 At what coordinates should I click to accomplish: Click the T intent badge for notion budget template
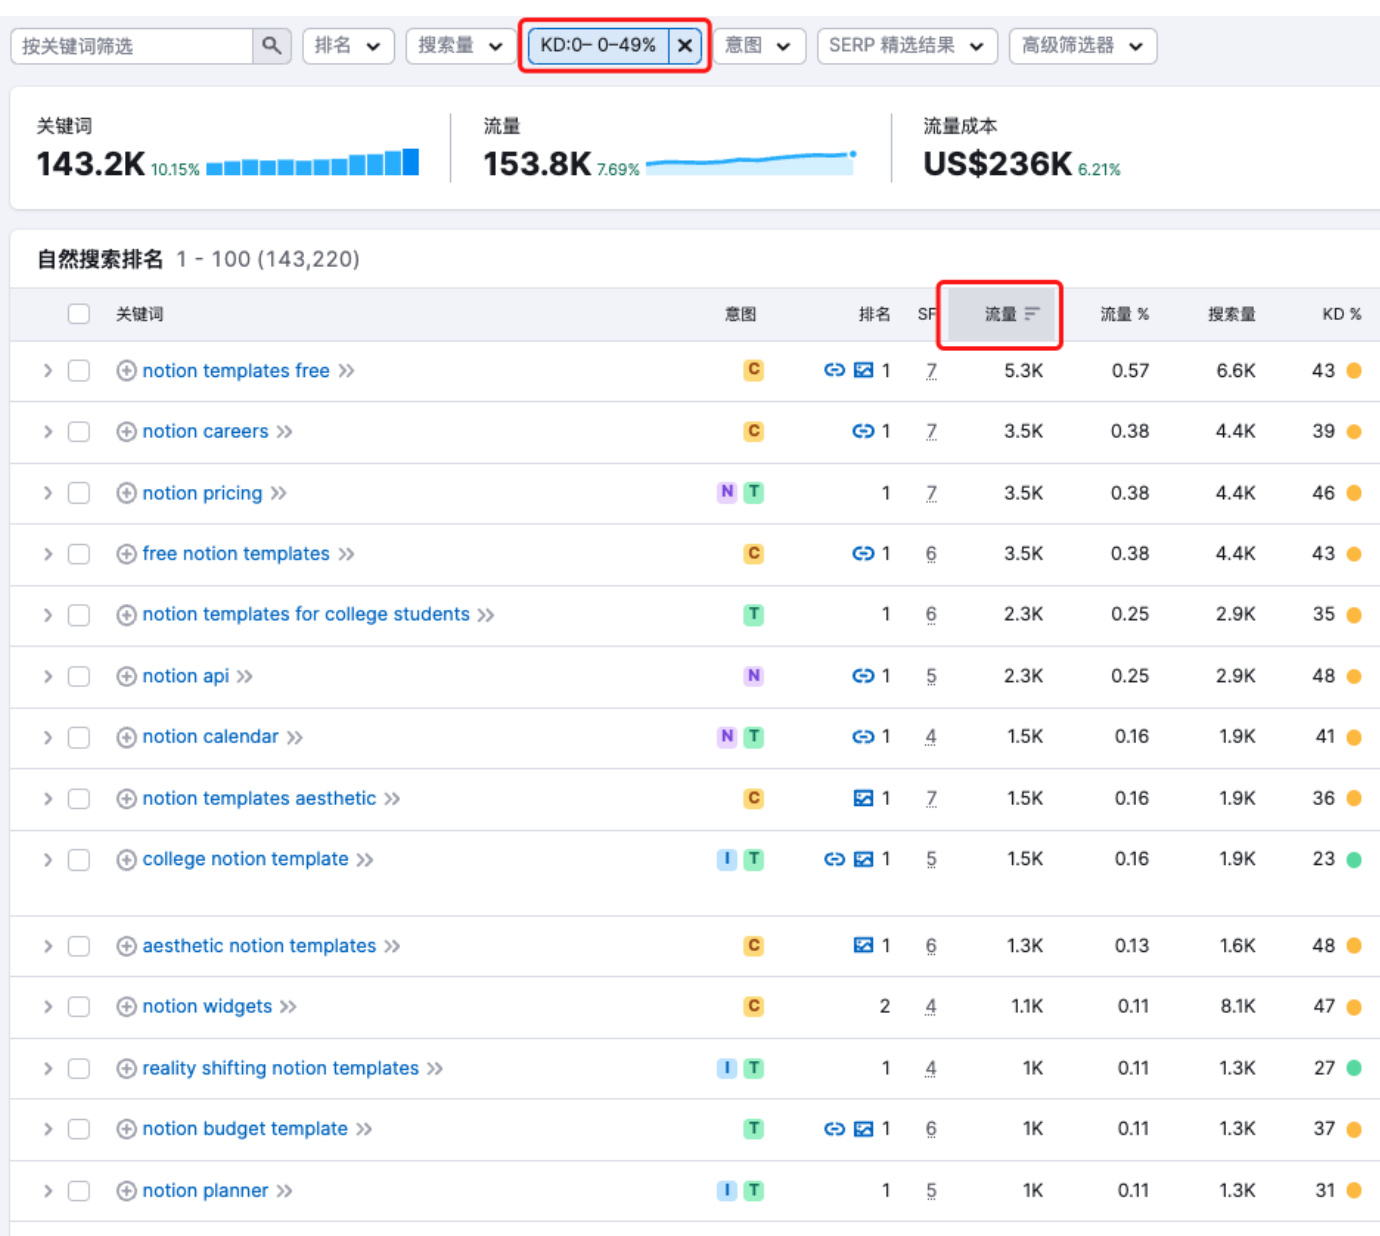[x=754, y=1129]
